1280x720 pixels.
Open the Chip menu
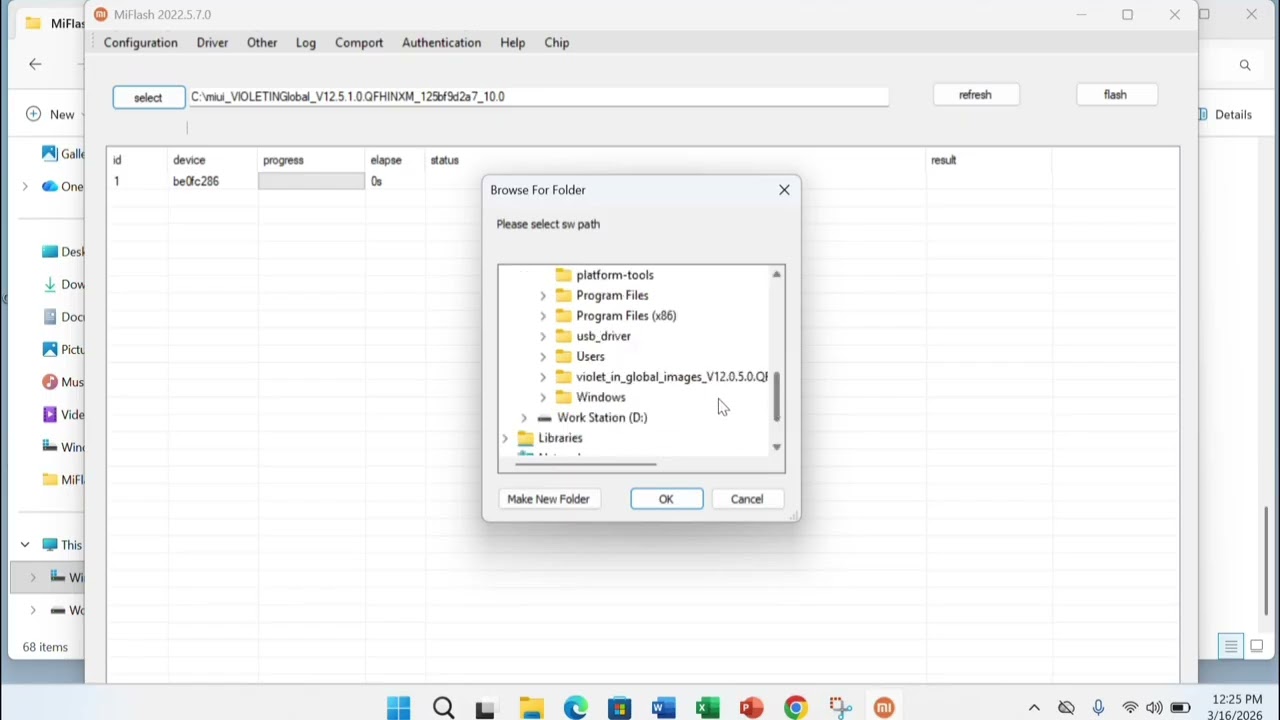pos(557,43)
